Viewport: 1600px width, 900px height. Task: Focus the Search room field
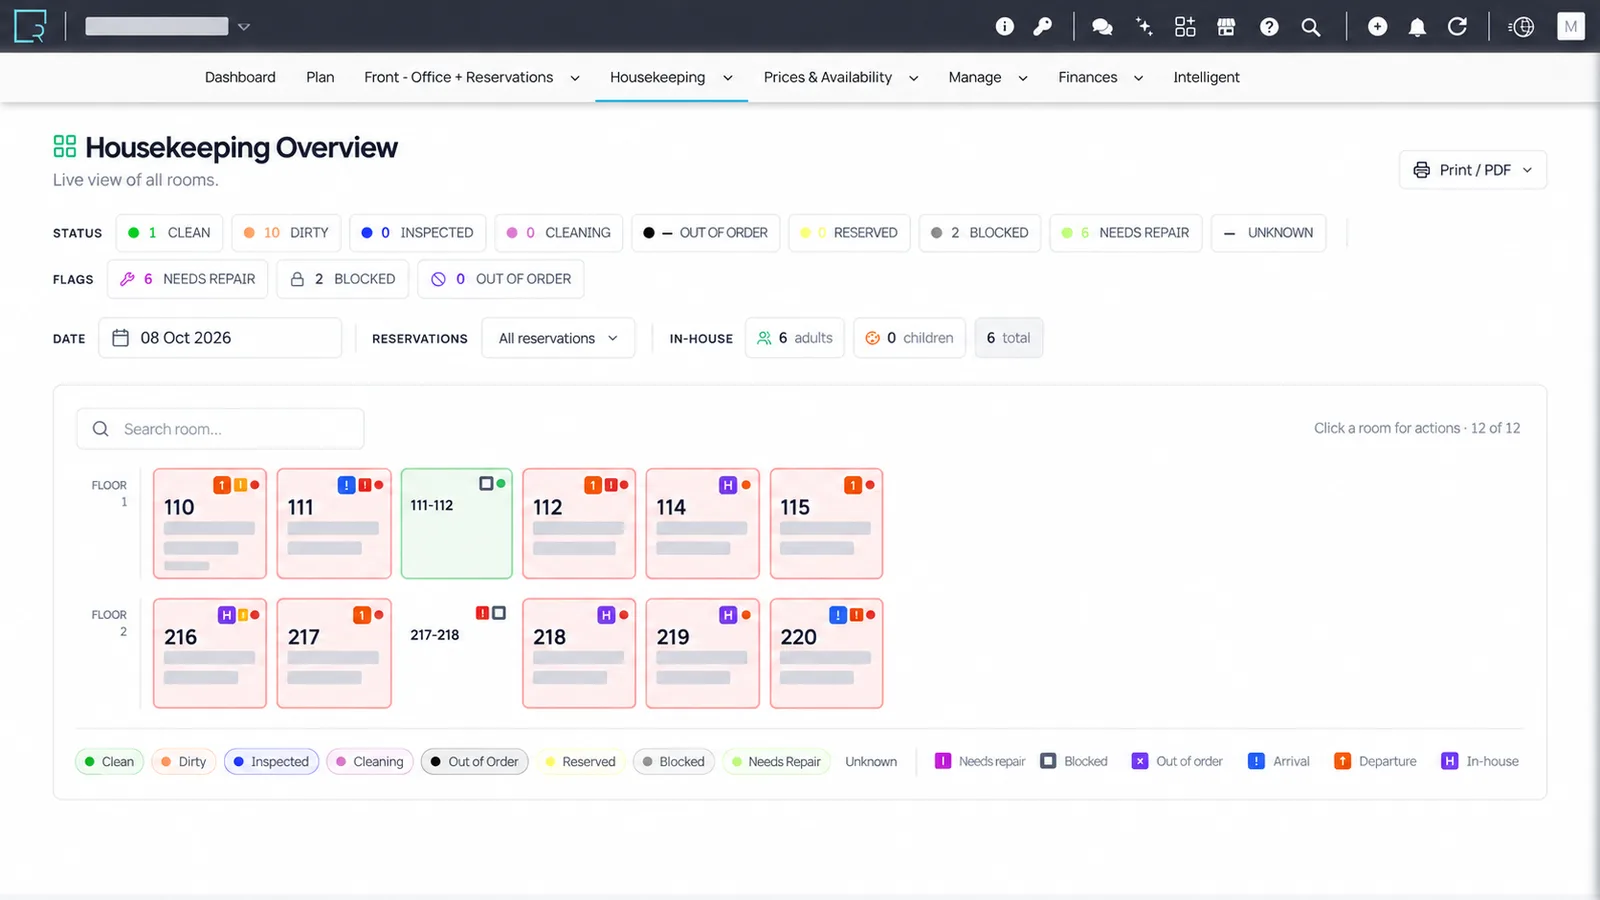point(220,429)
